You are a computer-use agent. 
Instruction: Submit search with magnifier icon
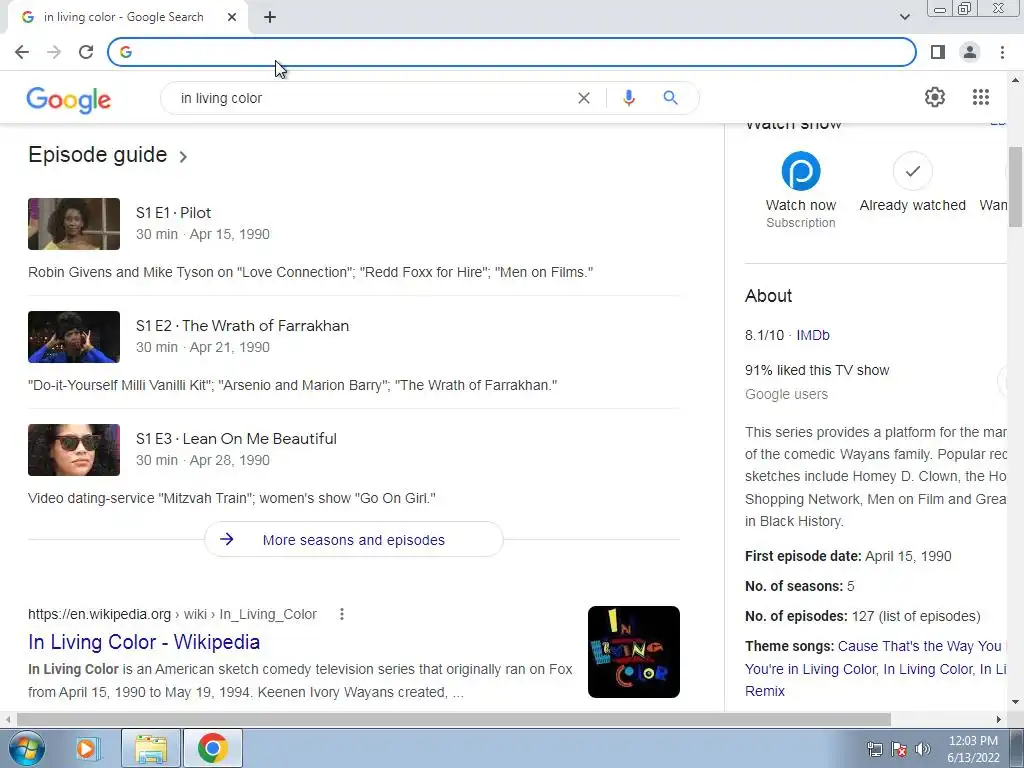point(670,98)
